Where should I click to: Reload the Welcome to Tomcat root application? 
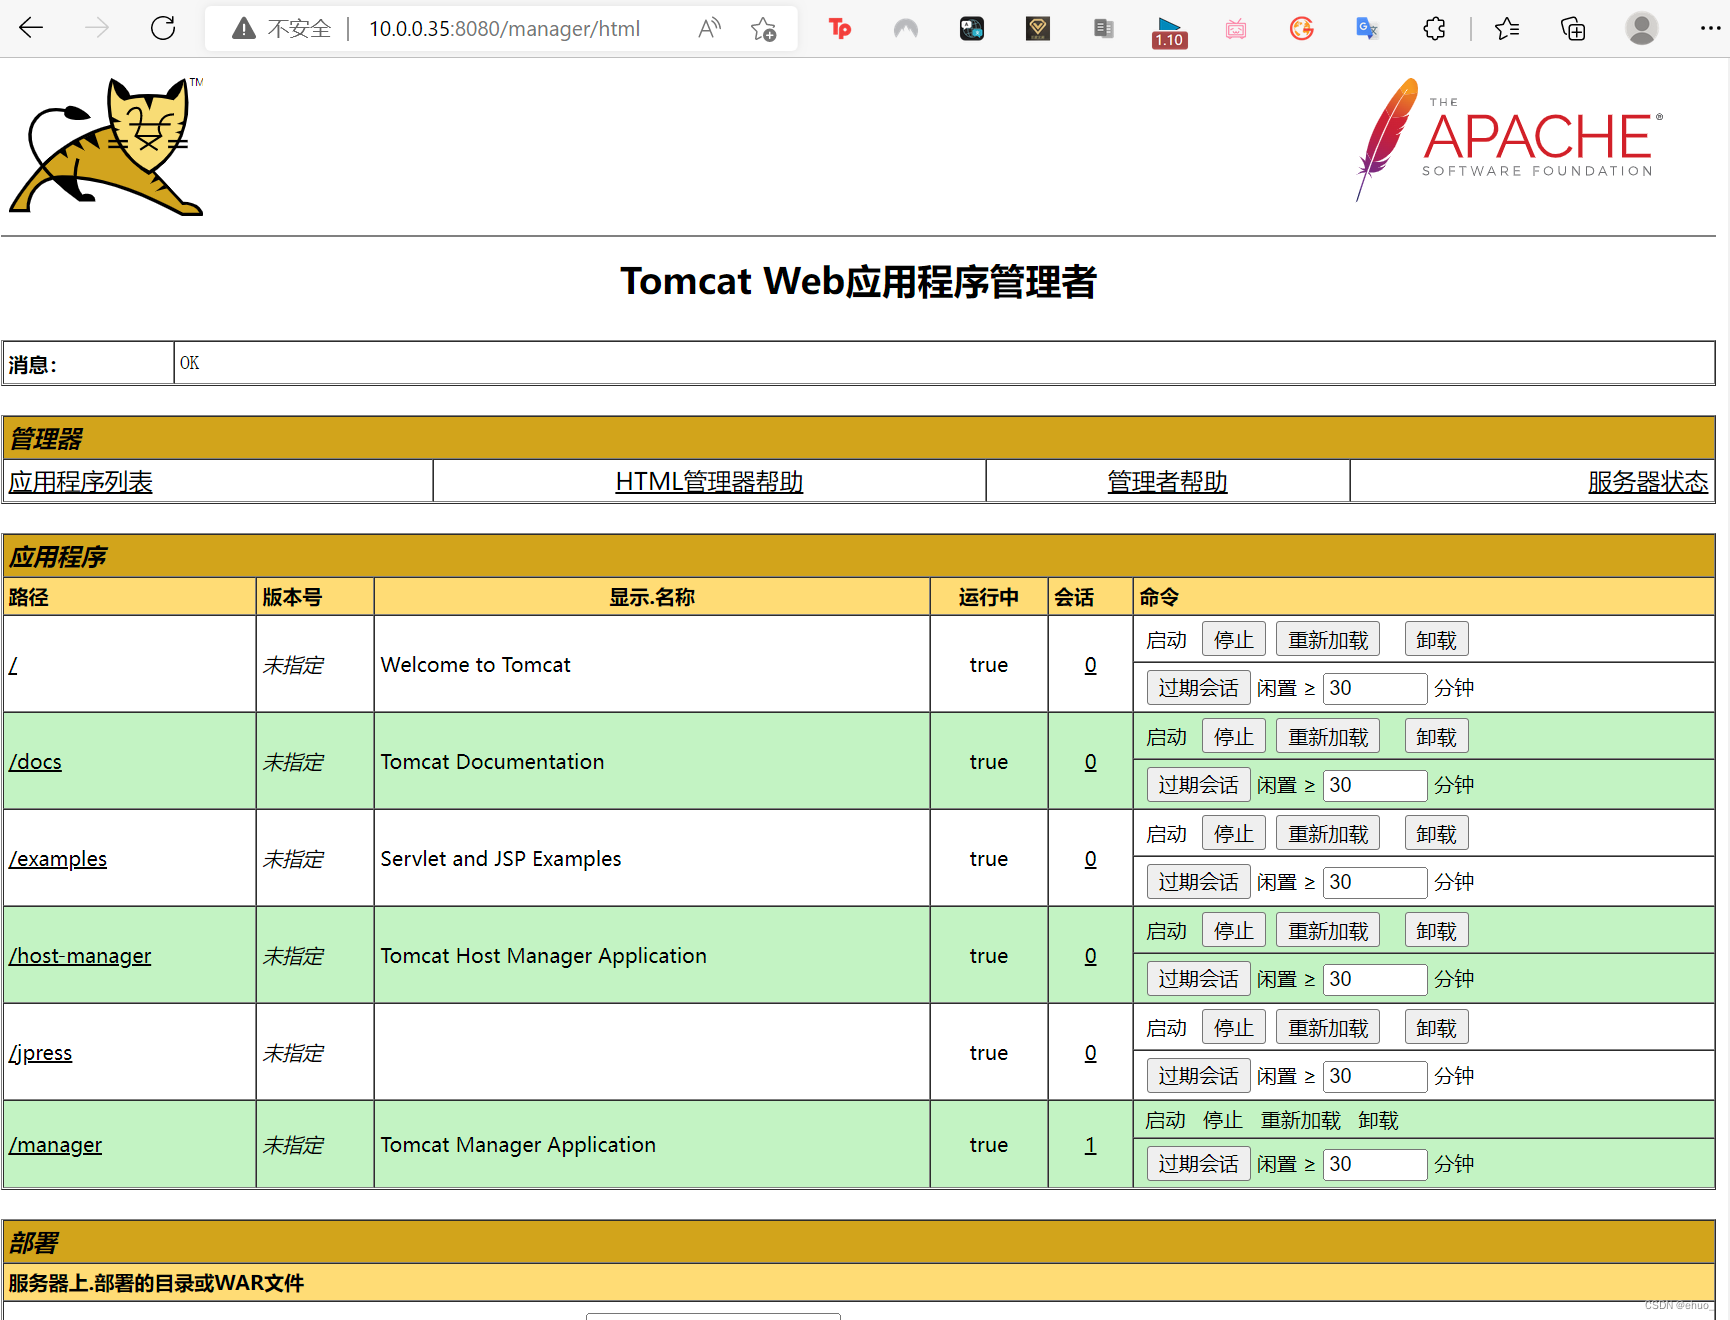click(x=1327, y=640)
